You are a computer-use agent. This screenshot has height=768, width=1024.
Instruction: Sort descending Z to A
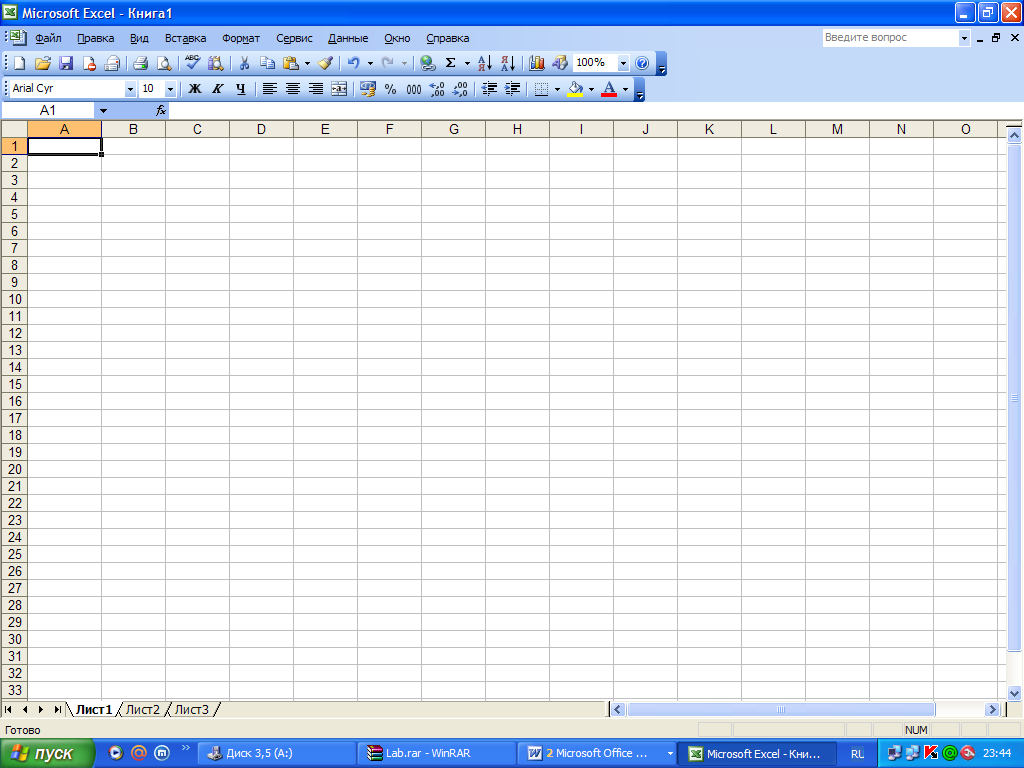point(508,63)
